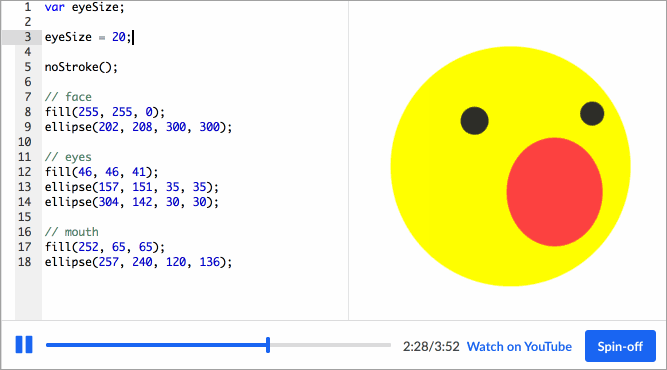This screenshot has height=370, width=667.
Task: Click the '// eyes' comment
Action: (x=68, y=157)
